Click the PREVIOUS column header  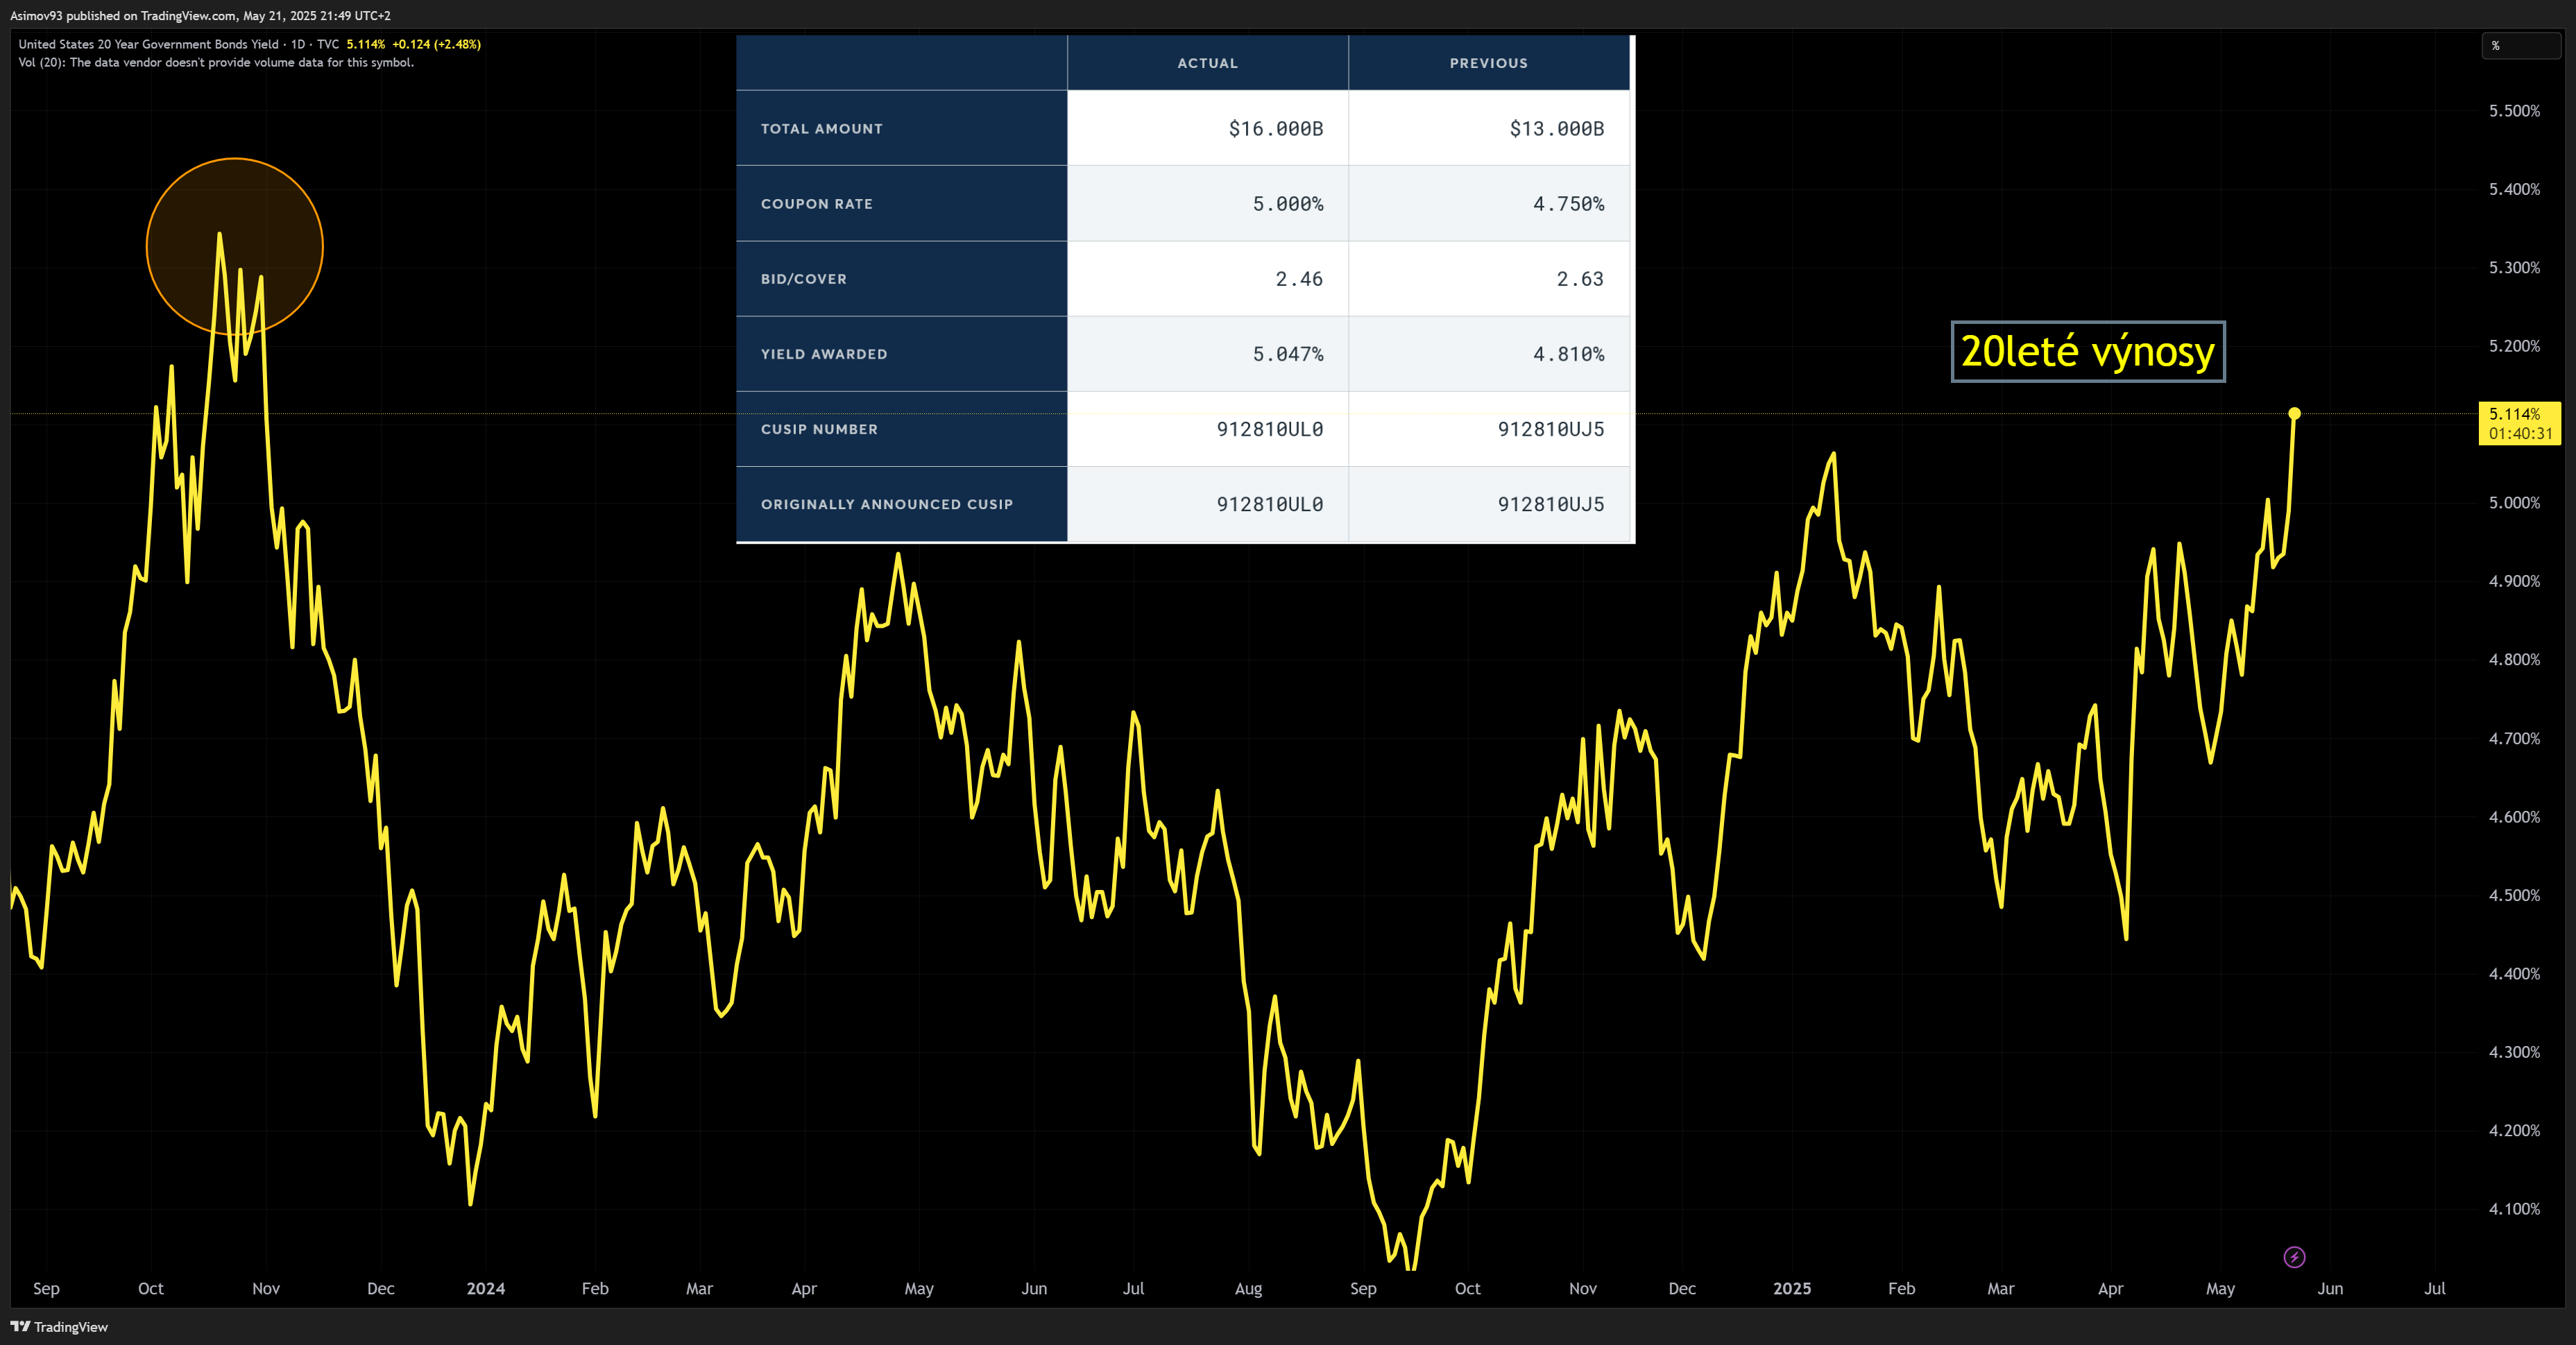click(x=1488, y=63)
